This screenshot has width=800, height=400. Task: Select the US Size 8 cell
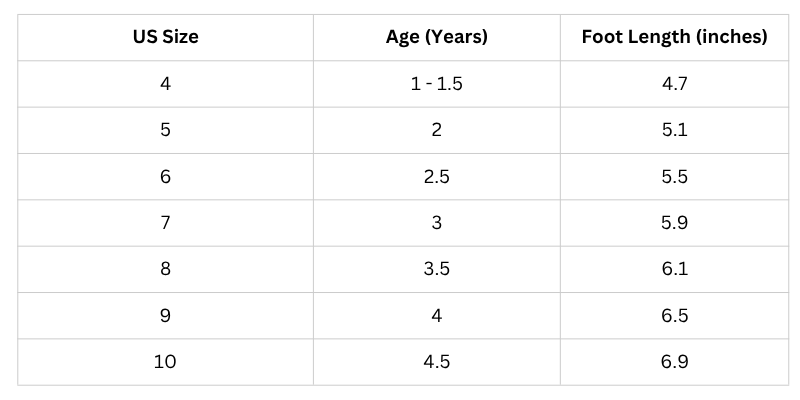click(165, 269)
